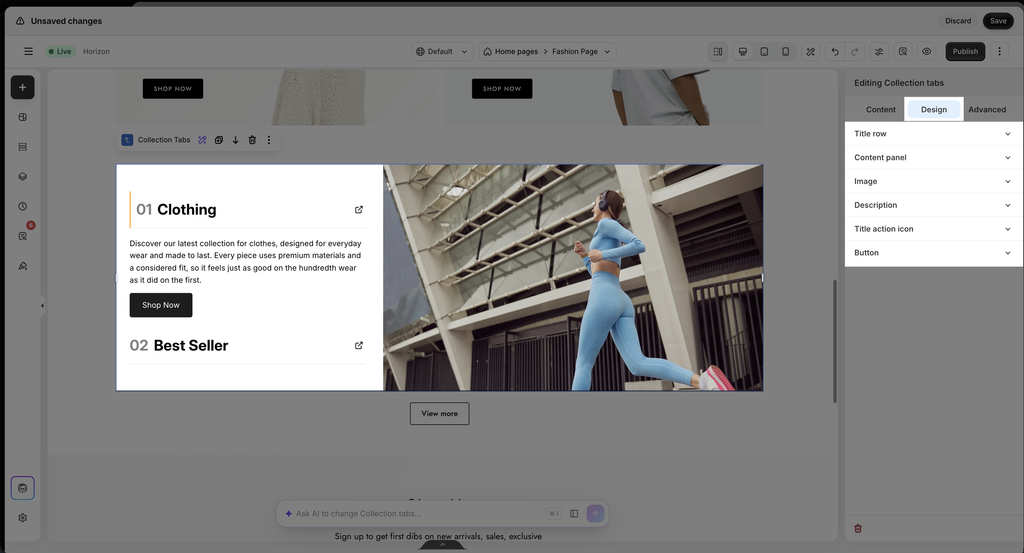This screenshot has width=1024, height=553.
Task: Select the Design tab
Action: click(x=934, y=110)
